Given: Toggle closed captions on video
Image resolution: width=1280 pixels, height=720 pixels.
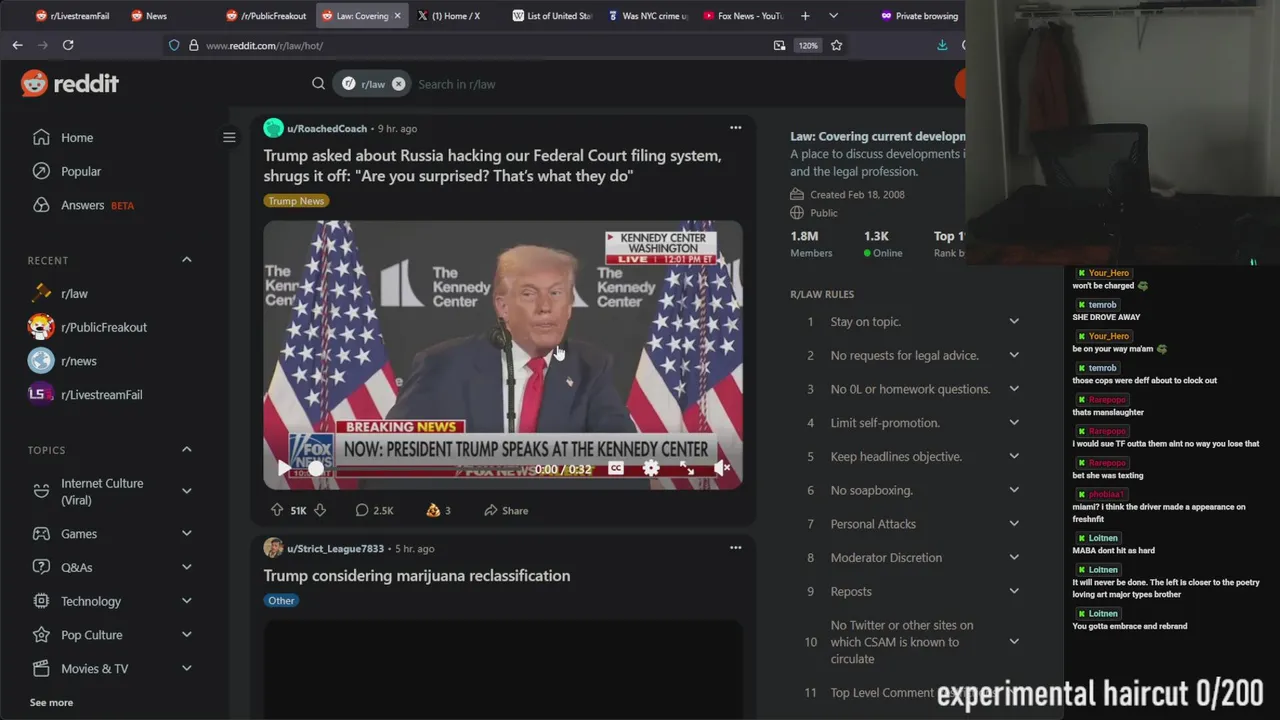Looking at the screenshot, I should click(x=616, y=468).
